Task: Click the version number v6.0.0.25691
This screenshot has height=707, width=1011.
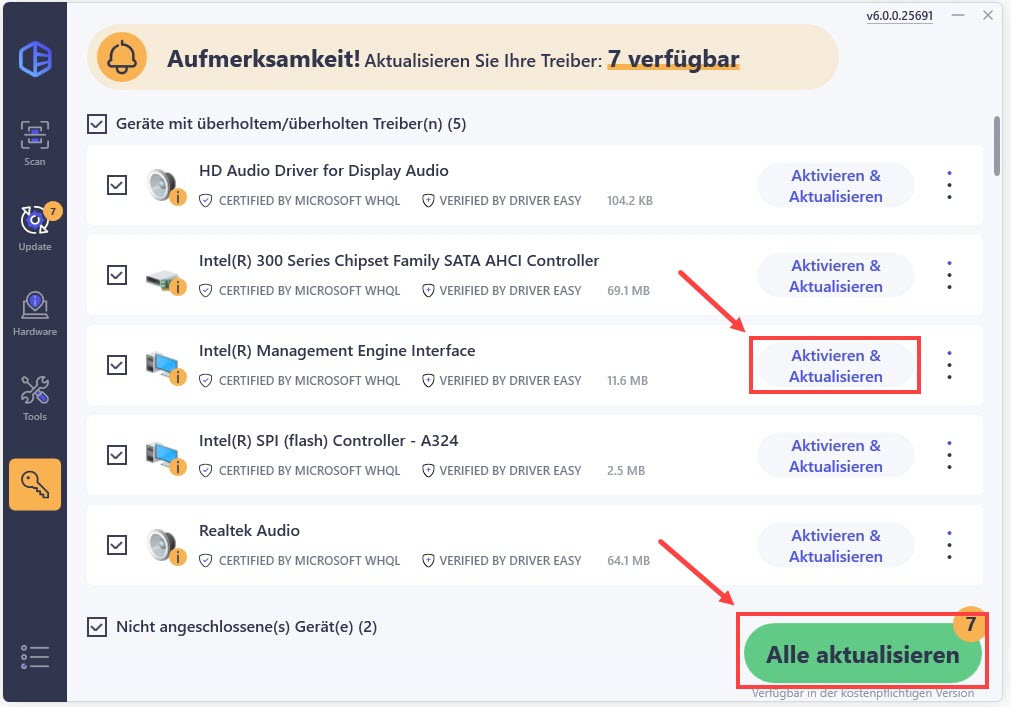Action: click(898, 16)
